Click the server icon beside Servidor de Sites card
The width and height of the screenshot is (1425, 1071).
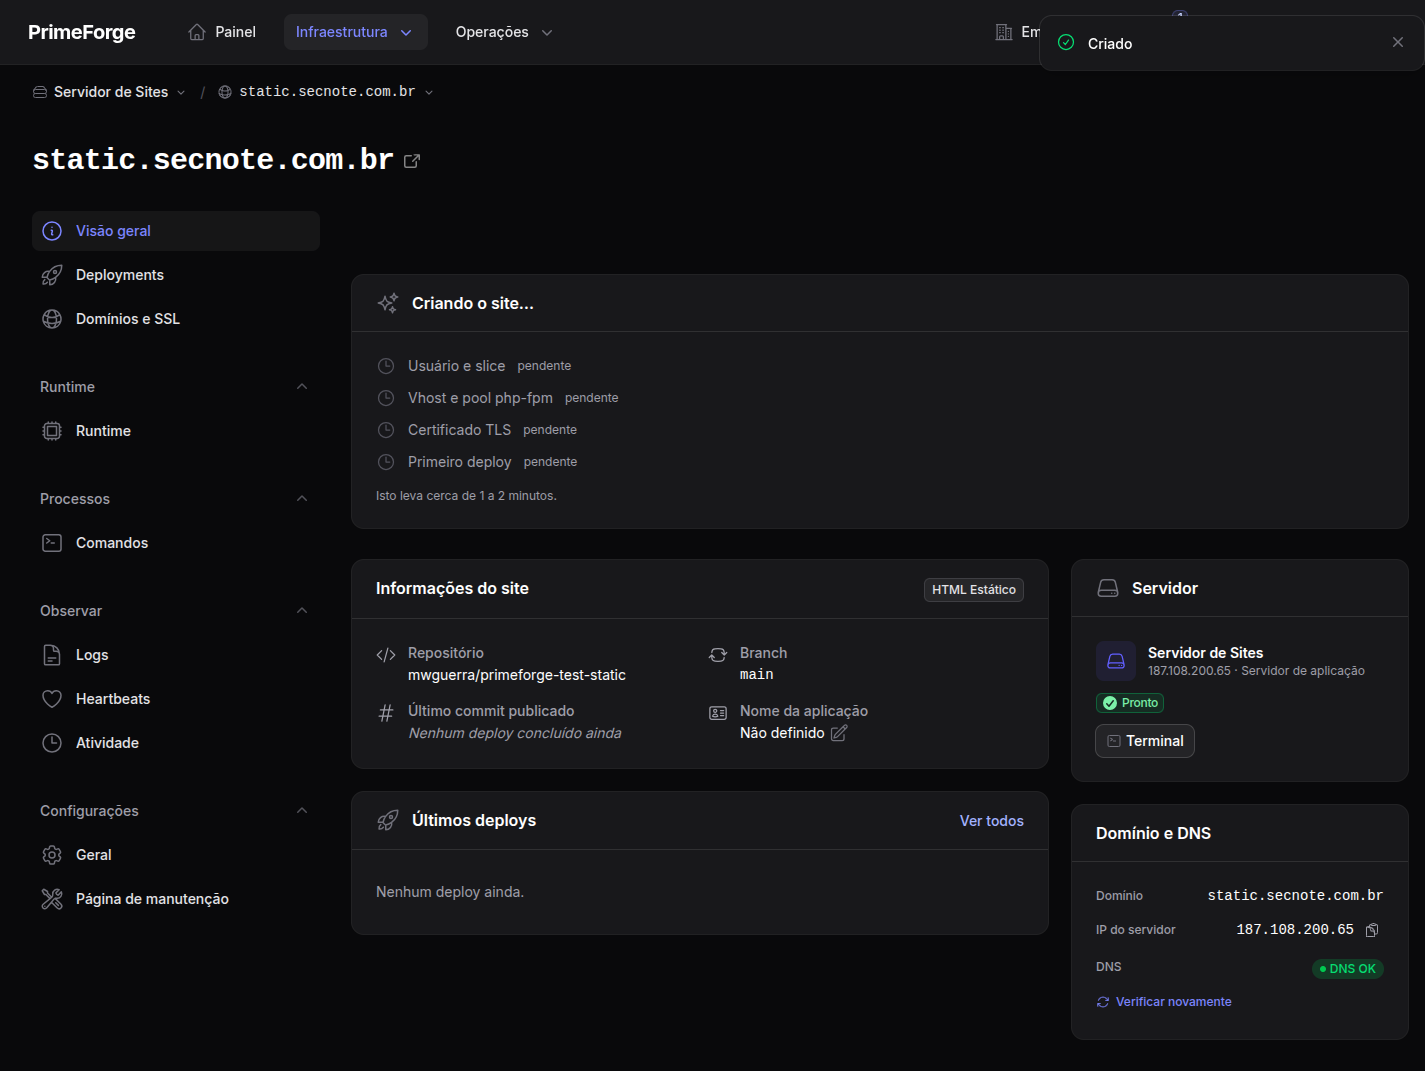pyautogui.click(x=1116, y=661)
